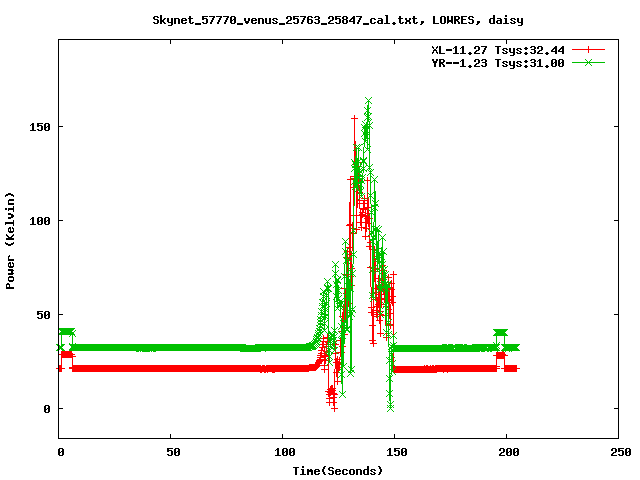
Task: Click the XL-11.27 Tsys:32.44 legend entry
Action: [498, 50]
